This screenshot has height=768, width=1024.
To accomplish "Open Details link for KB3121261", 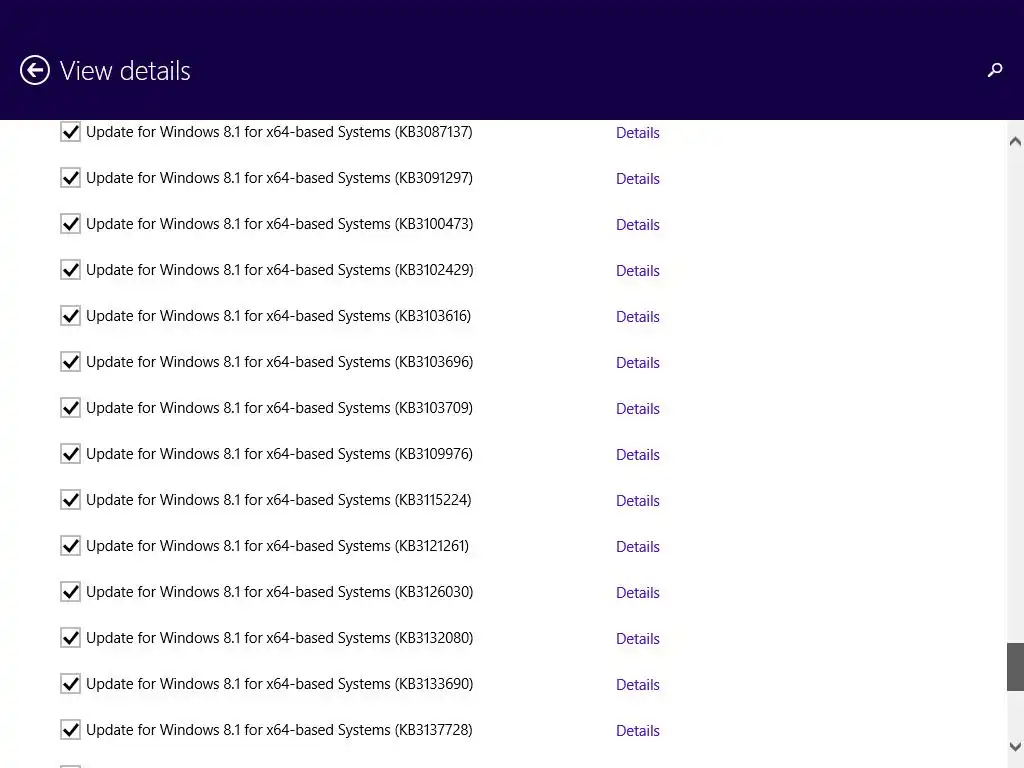I will [x=638, y=547].
